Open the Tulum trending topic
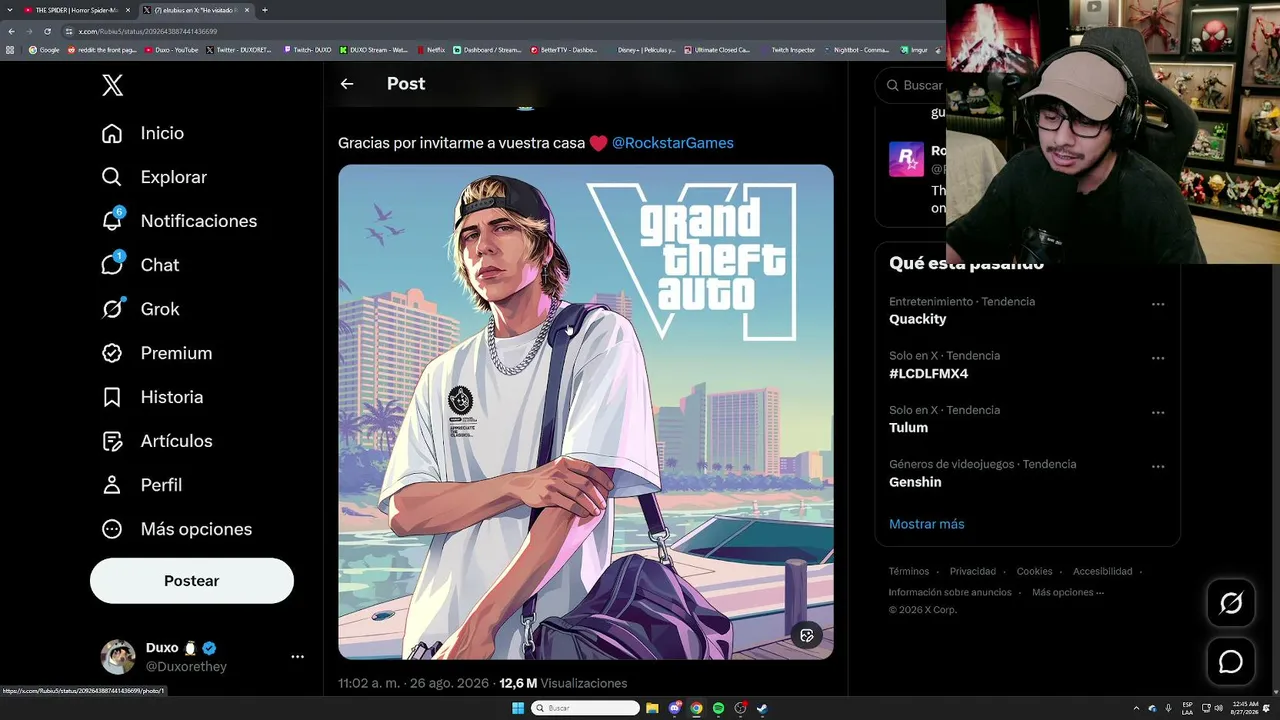 909,428
